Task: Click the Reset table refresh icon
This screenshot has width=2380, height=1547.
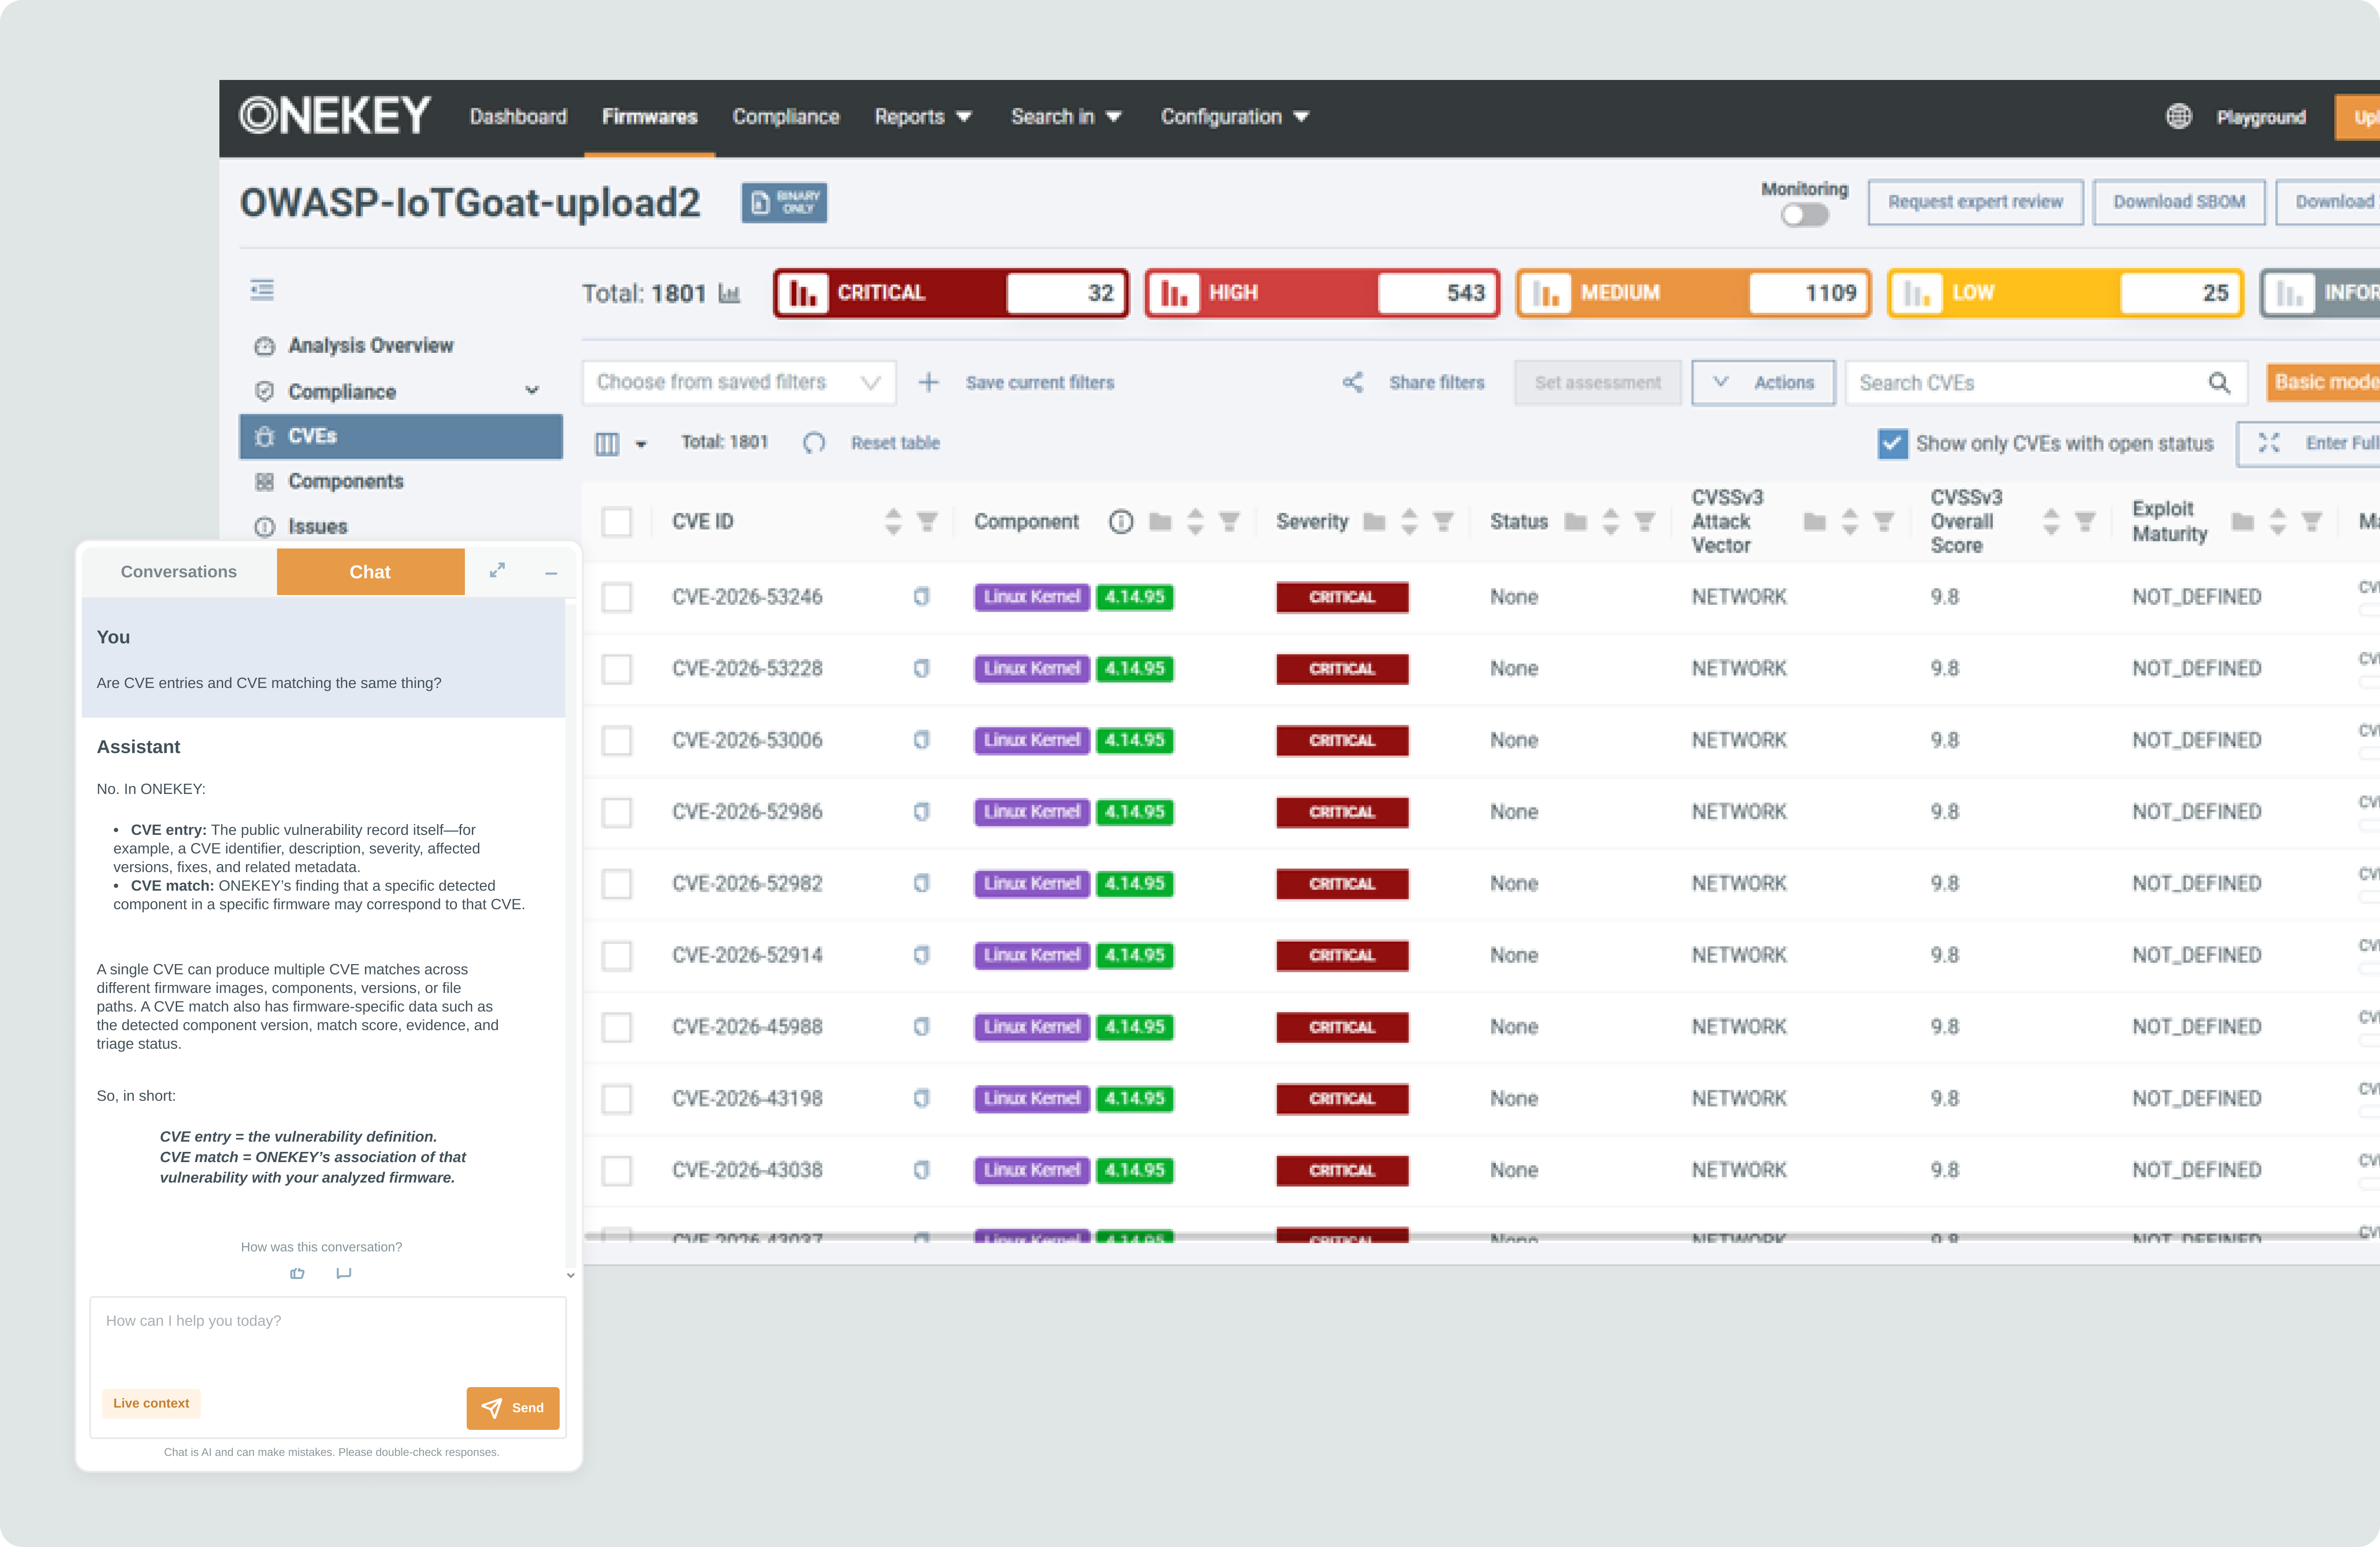Action: point(814,443)
